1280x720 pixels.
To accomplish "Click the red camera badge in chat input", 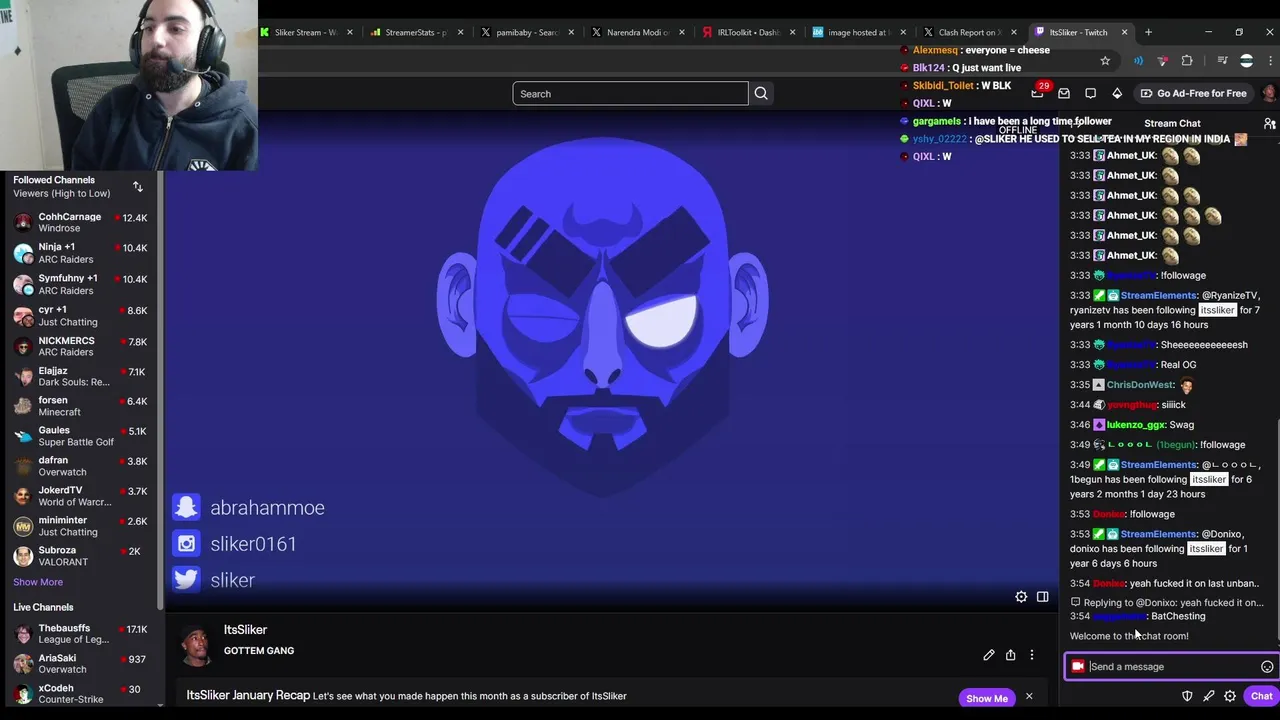I will click(x=1078, y=667).
